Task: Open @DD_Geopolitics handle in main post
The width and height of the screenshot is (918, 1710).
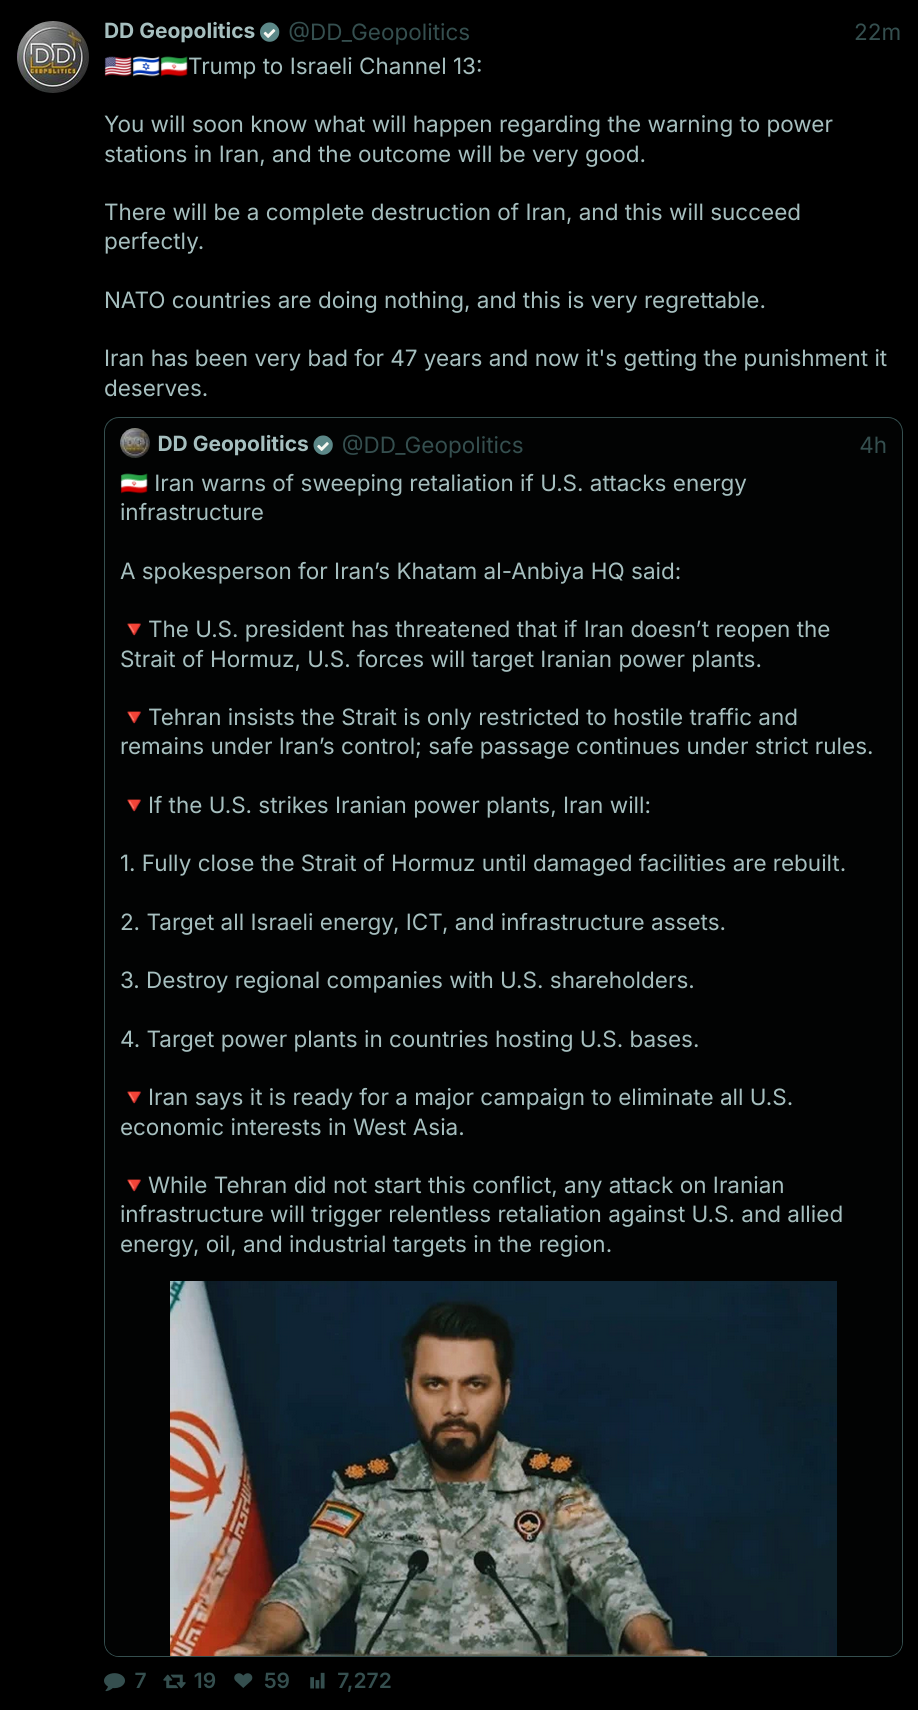Action: click(379, 32)
